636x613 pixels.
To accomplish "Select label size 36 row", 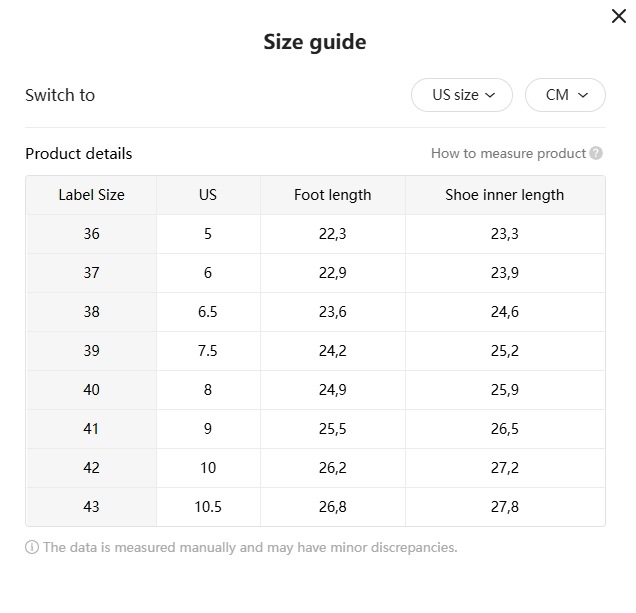I will [x=91, y=234].
